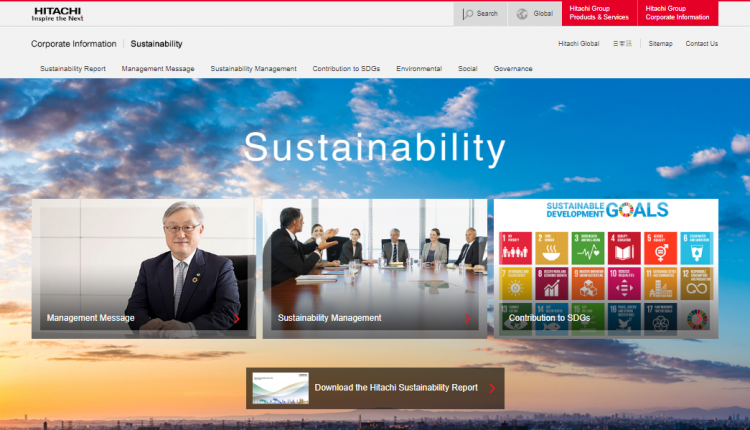This screenshot has width=750, height=430.
Task: Click the red arrow on Download report button
Action: coord(492,388)
